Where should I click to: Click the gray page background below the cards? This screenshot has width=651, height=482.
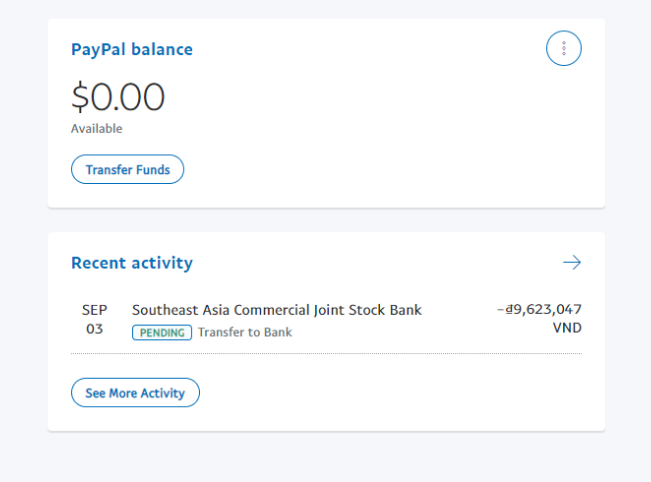(x=326, y=458)
